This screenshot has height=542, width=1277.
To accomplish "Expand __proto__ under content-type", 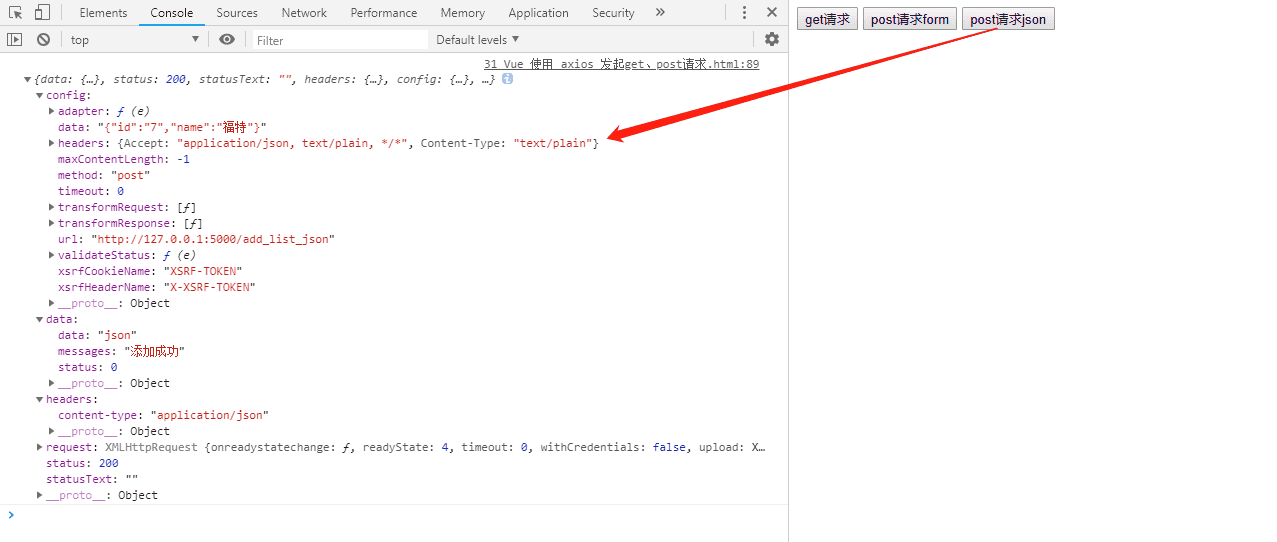I will 52,431.
